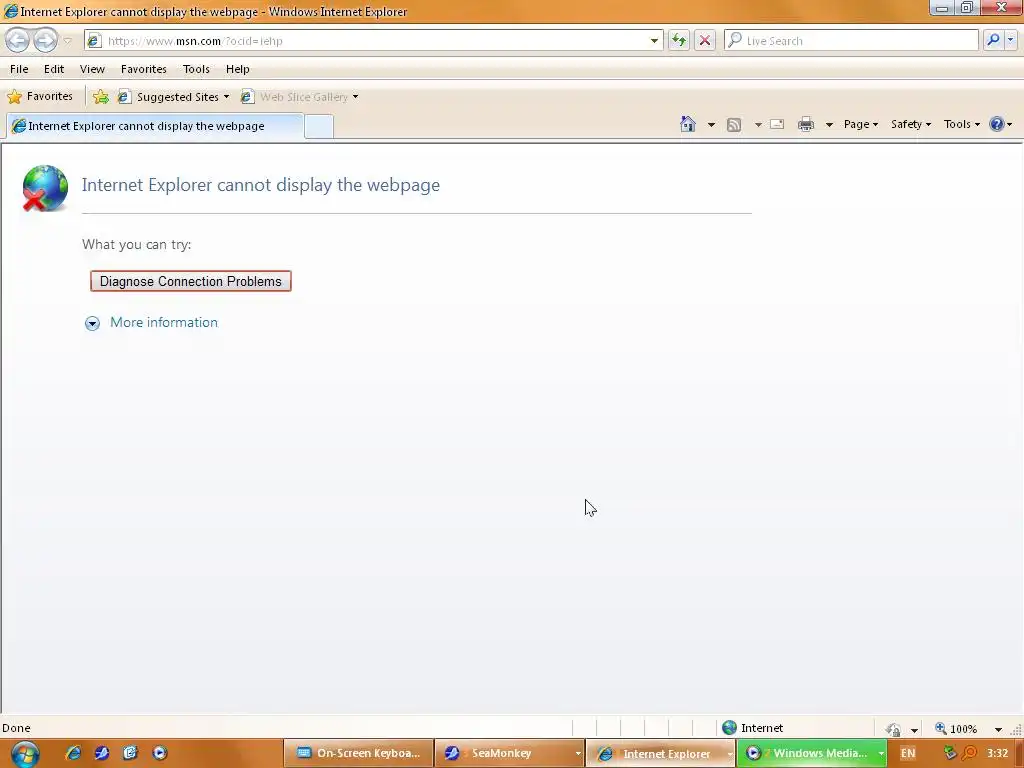This screenshot has width=1024, height=768.
Task: Launch Windows Media Player from Quick Launch
Action: pos(159,753)
